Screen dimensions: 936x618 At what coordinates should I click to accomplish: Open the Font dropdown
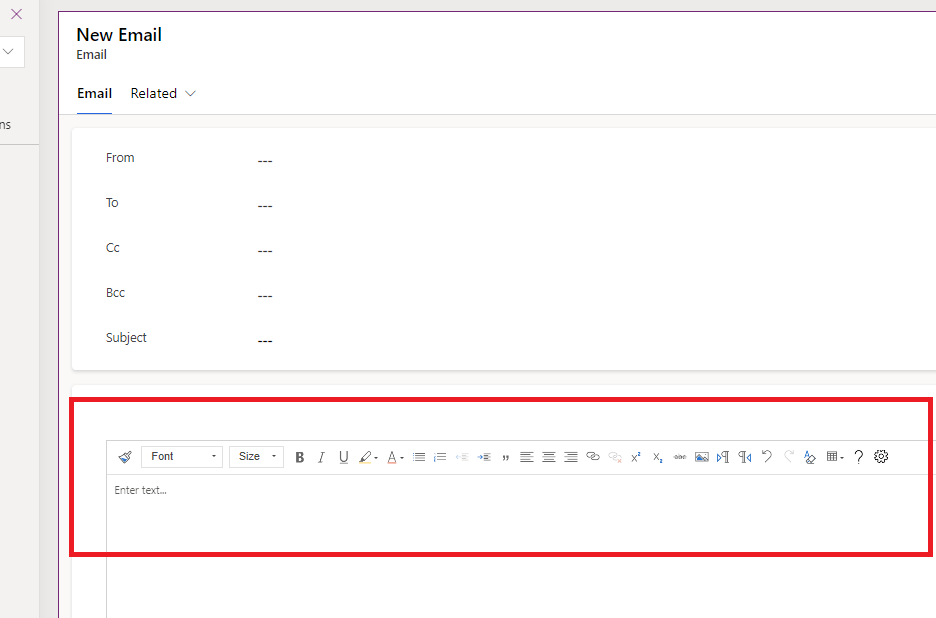click(182, 457)
